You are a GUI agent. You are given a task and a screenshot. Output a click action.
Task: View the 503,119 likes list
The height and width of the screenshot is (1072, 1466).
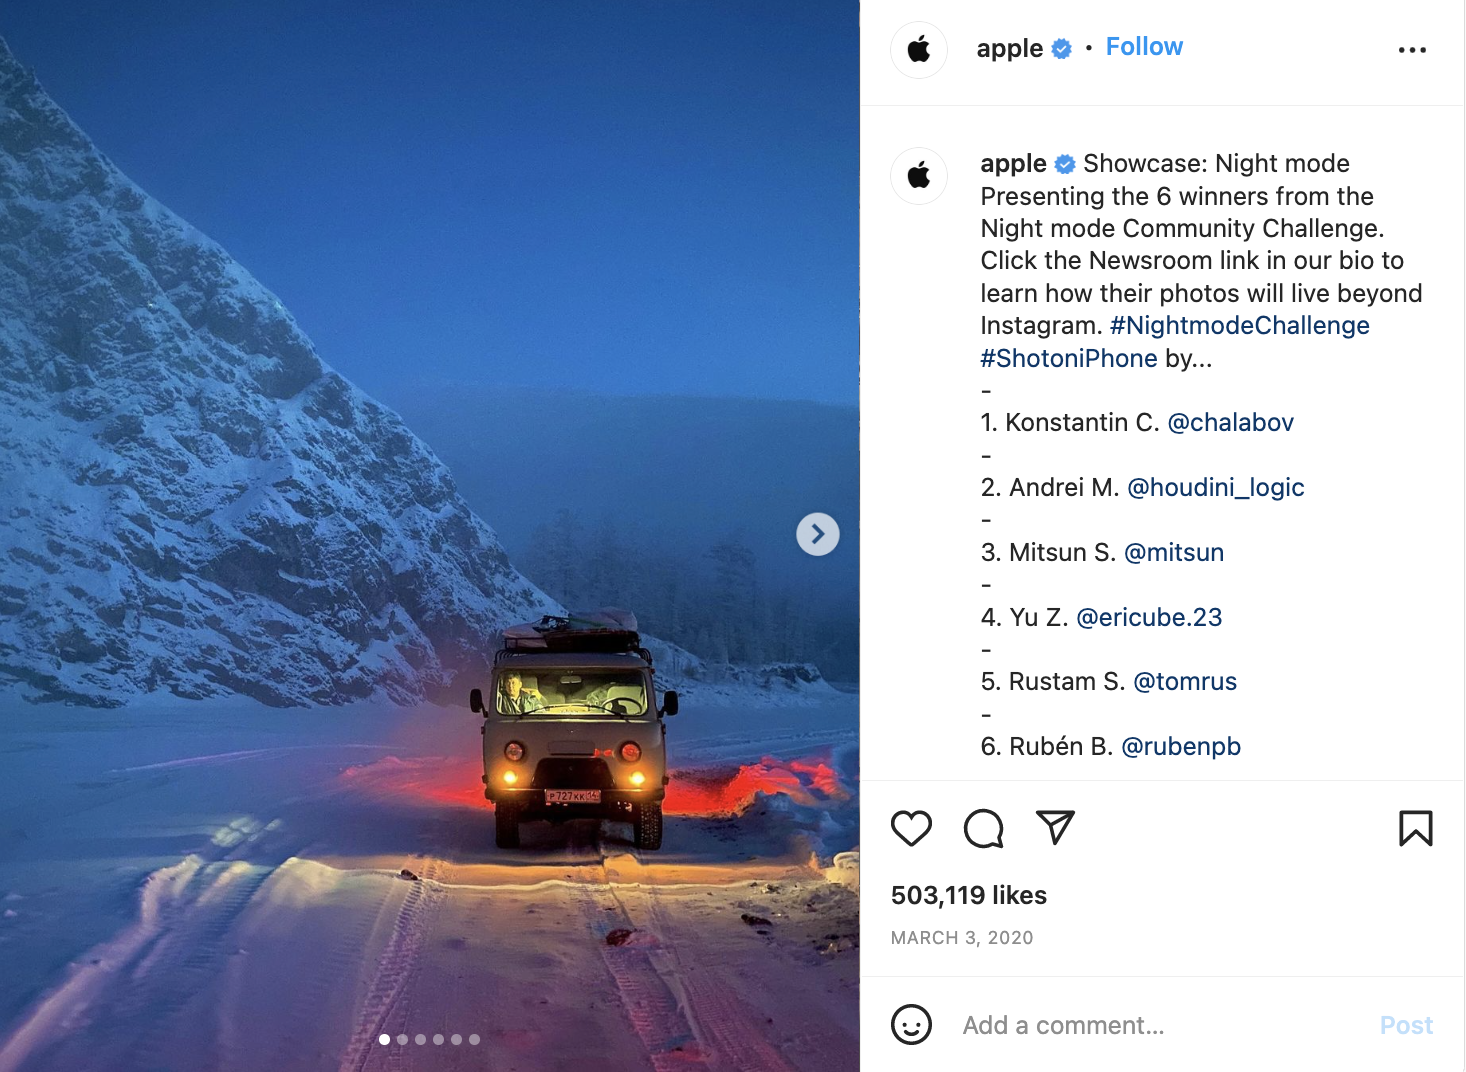[968, 895]
